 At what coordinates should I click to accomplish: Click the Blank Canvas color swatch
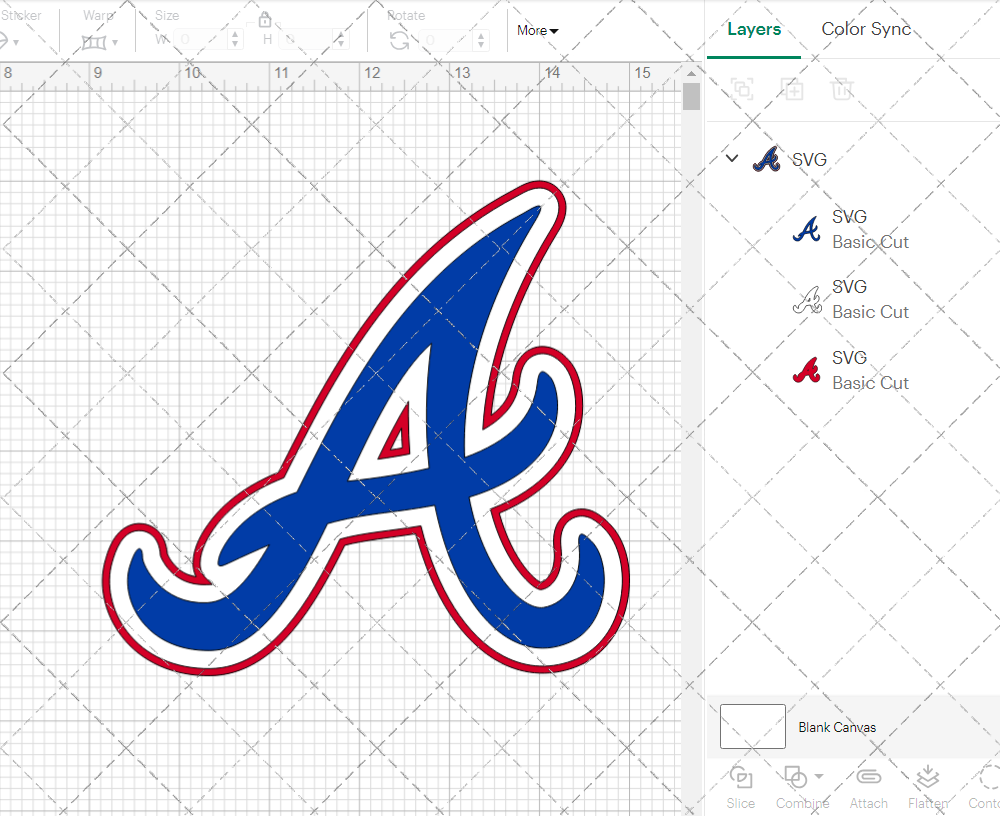752,727
